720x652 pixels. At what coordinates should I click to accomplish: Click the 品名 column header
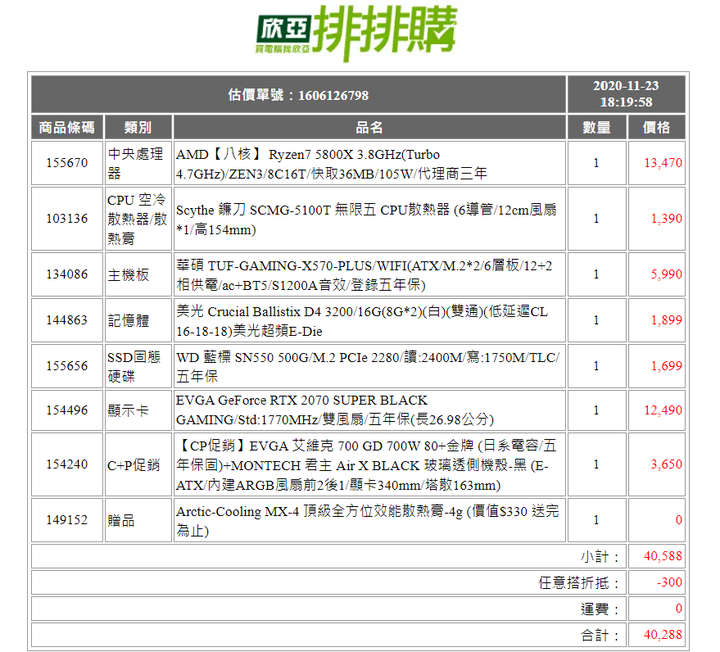coord(369,127)
